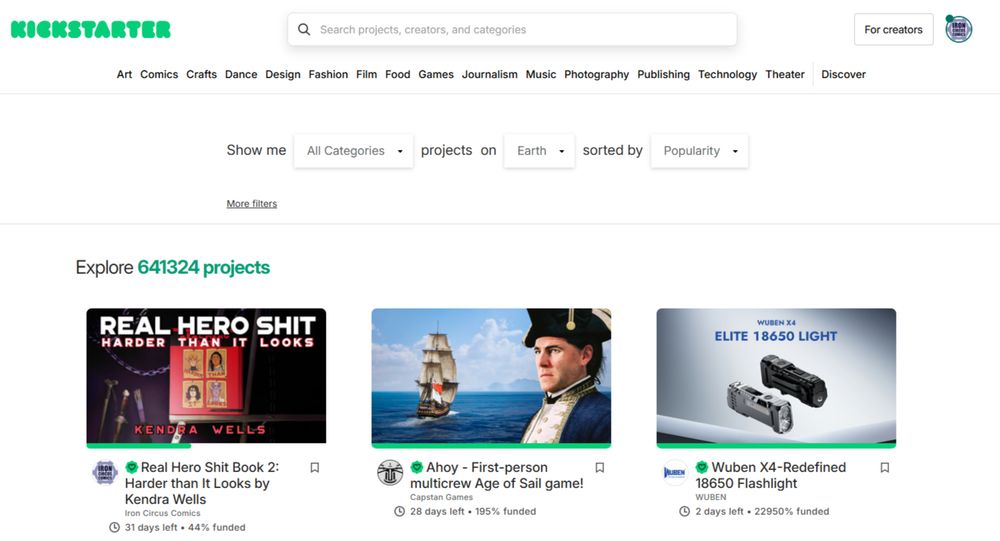Open the Photography category
The image size is (1000, 541).
tap(596, 75)
